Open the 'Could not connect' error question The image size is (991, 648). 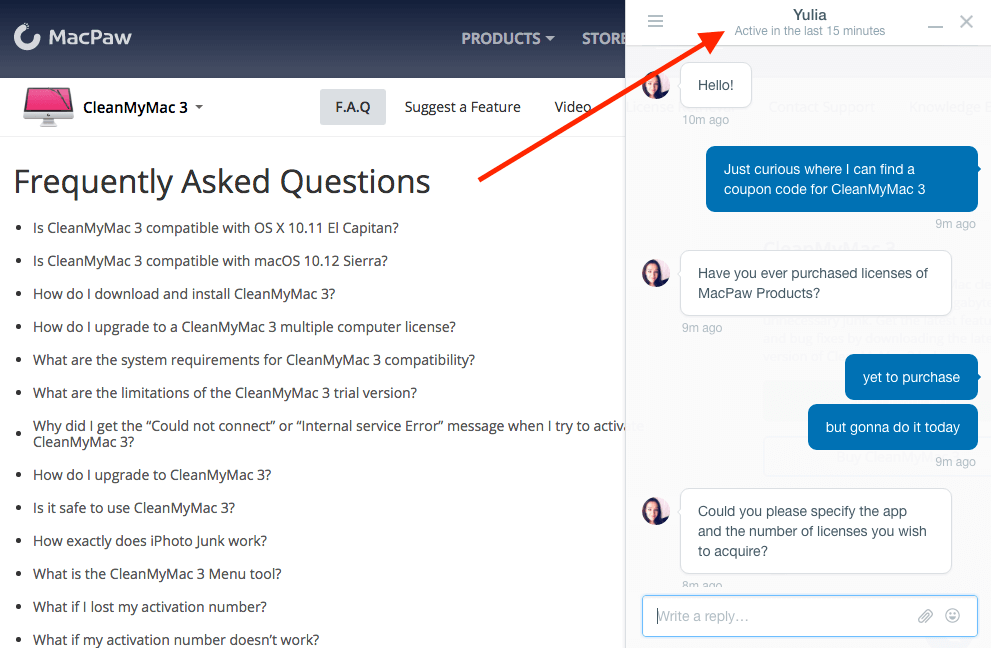pos(329,434)
